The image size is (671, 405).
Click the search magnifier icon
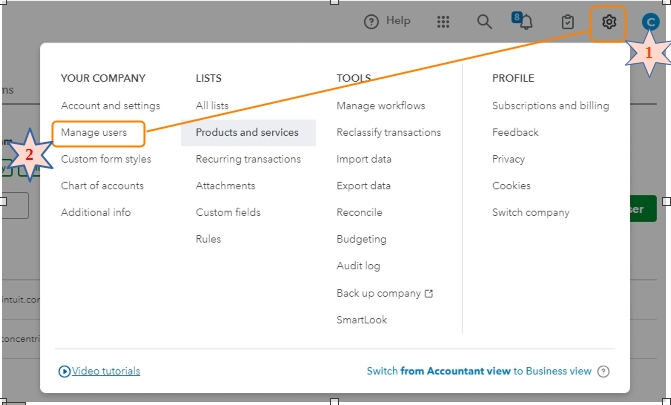pyautogui.click(x=485, y=21)
